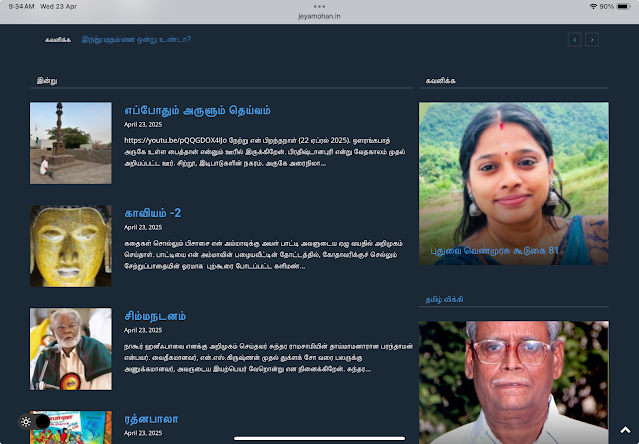Open the jeyamohan.in address bar

tap(320, 16)
